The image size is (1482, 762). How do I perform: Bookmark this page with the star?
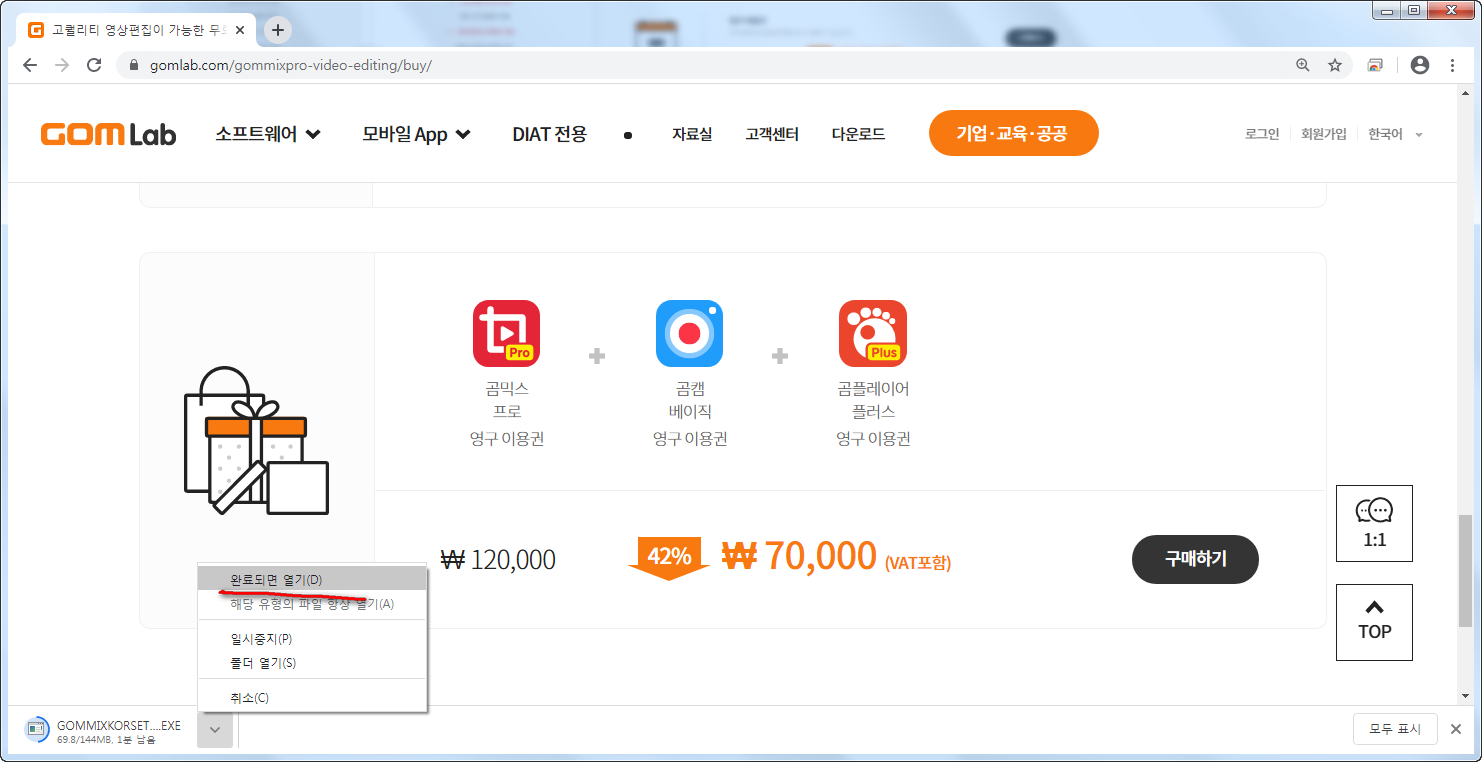(1335, 65)
